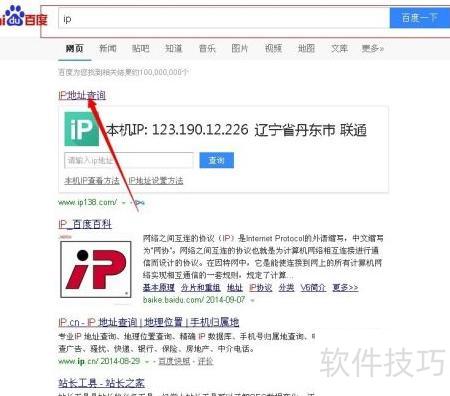This screenshot has height=396, width=450.
Task: Click the 本机IP: 123.190.12.226 text
Action: [x=177, y=130]
